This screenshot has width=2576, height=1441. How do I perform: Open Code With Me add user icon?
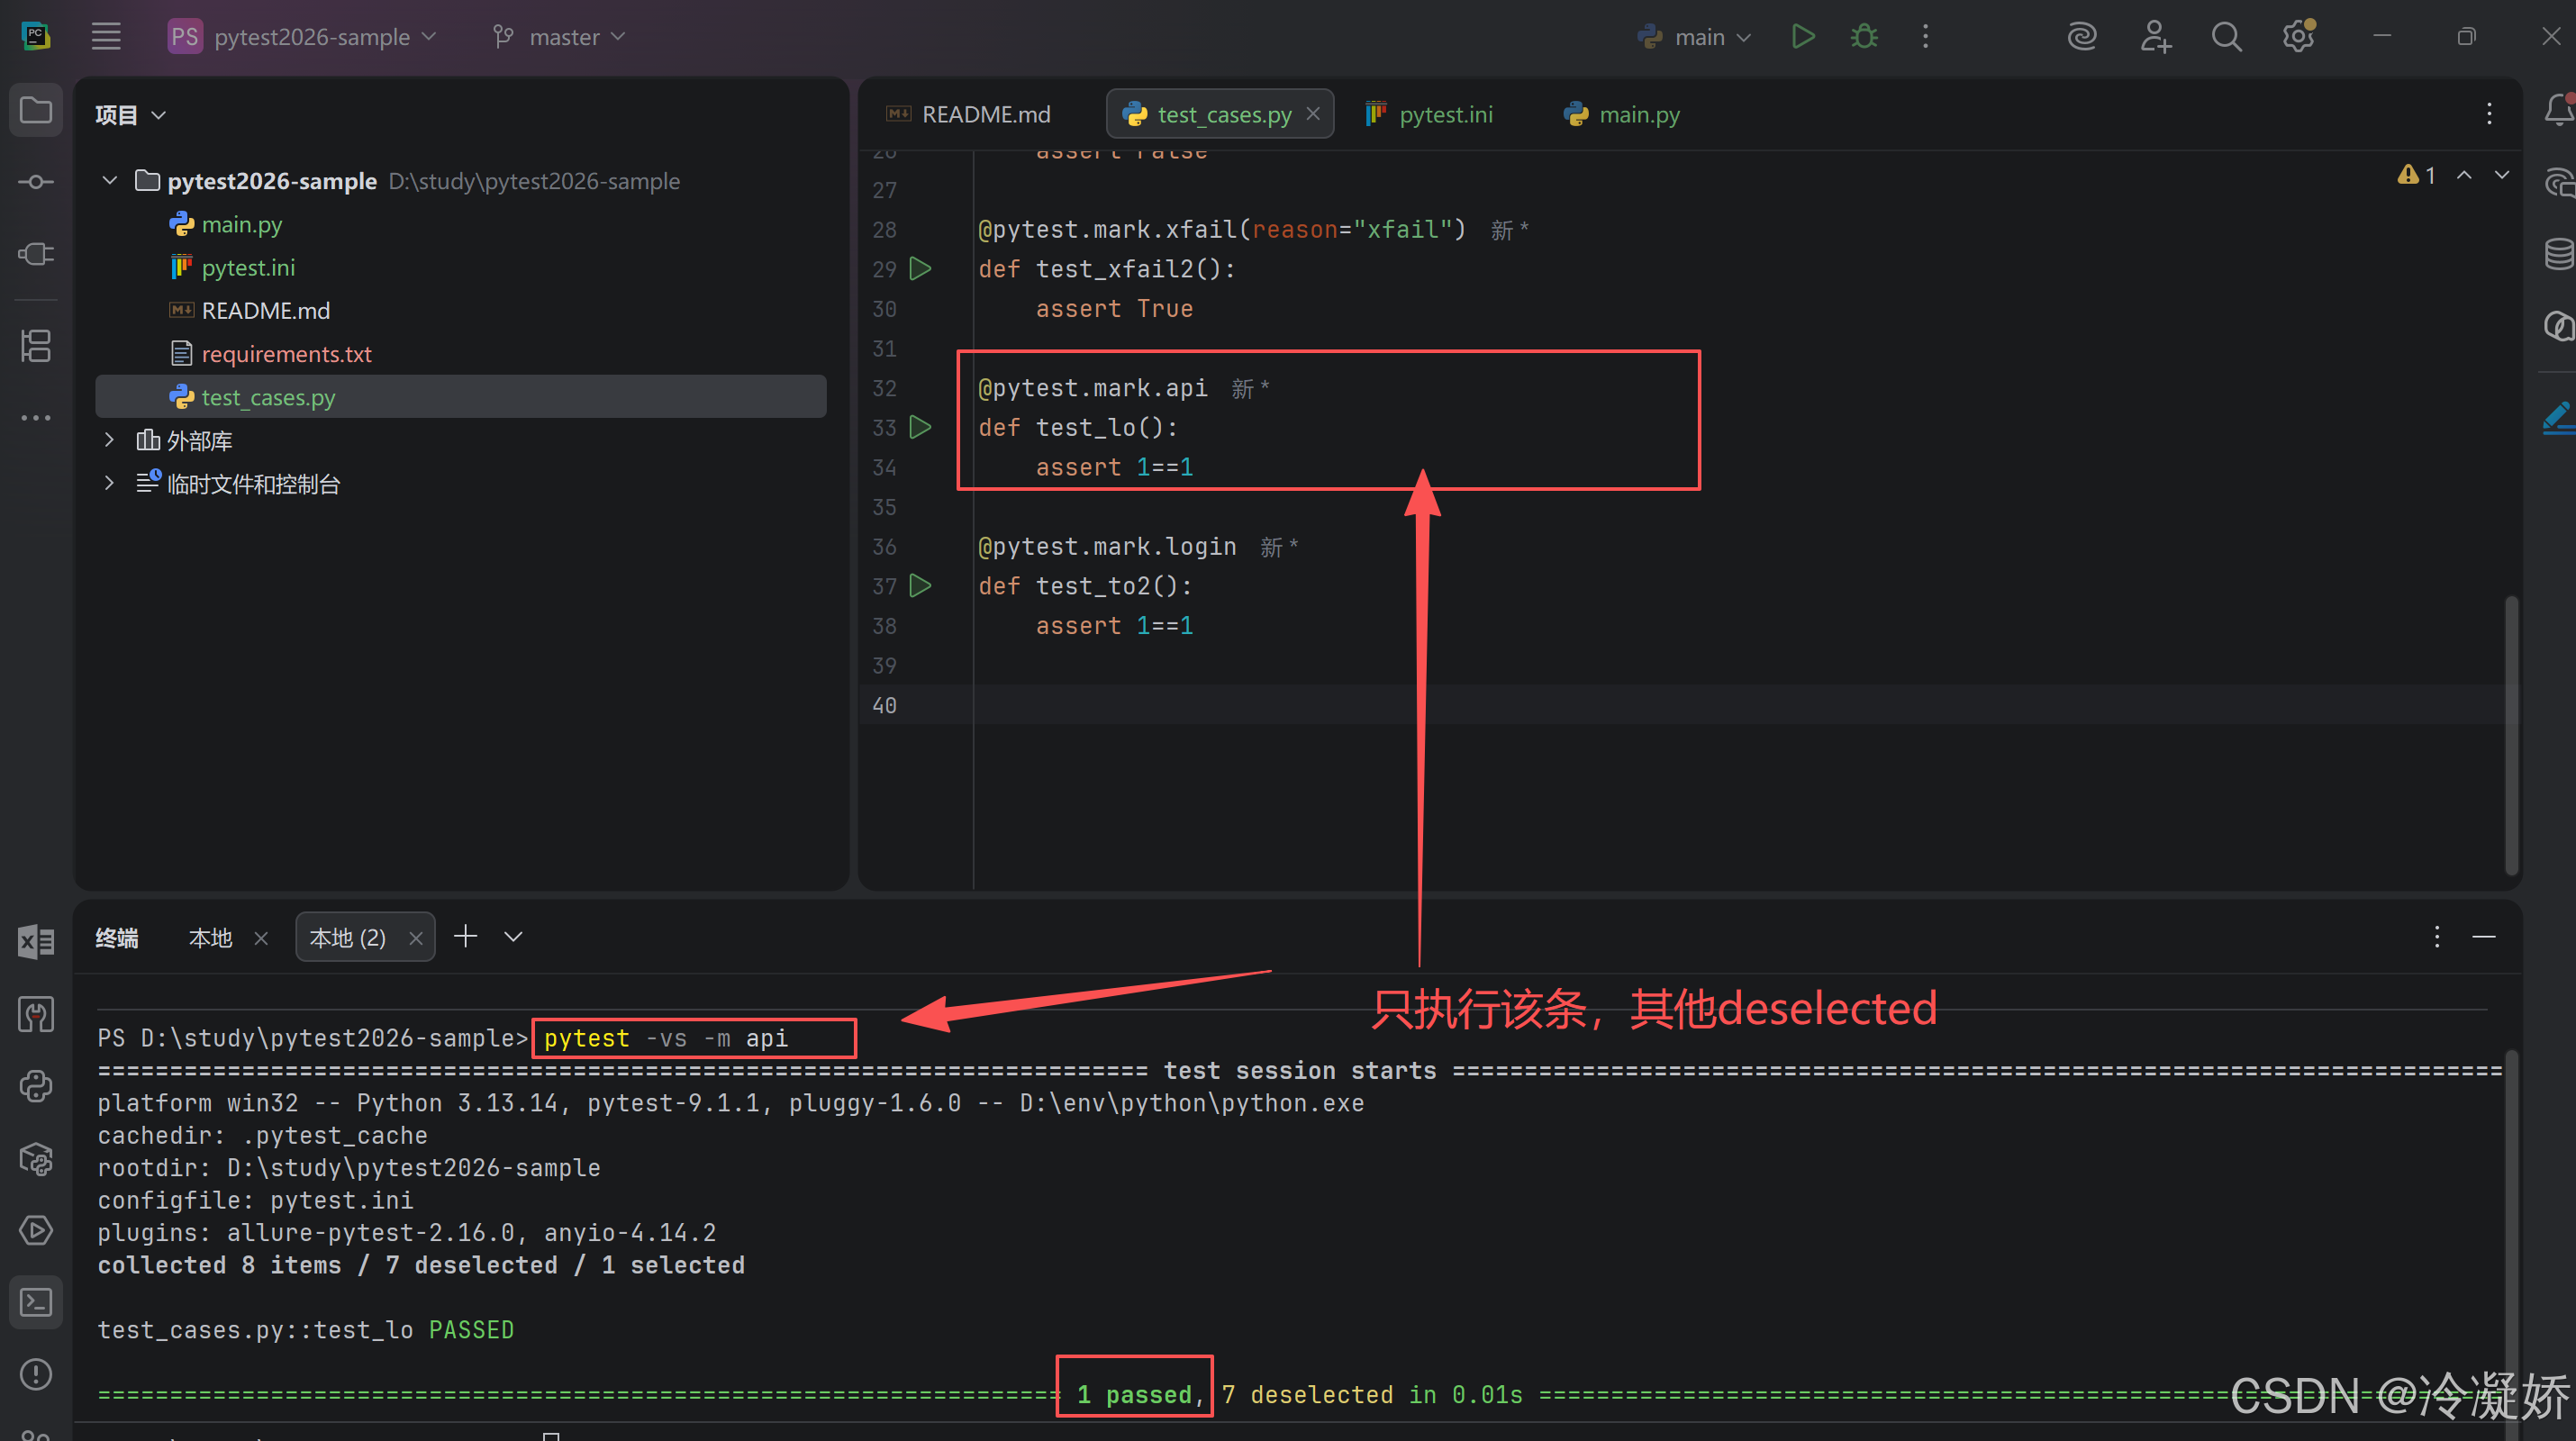click(x=2155, y=37)
